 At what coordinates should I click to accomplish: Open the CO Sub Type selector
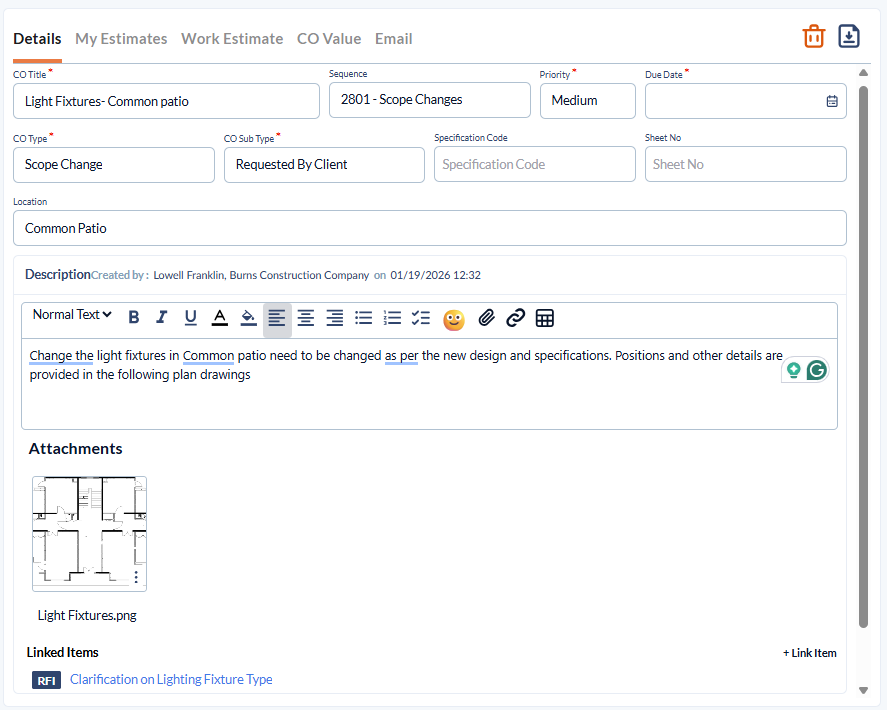(x=324, y=165)
